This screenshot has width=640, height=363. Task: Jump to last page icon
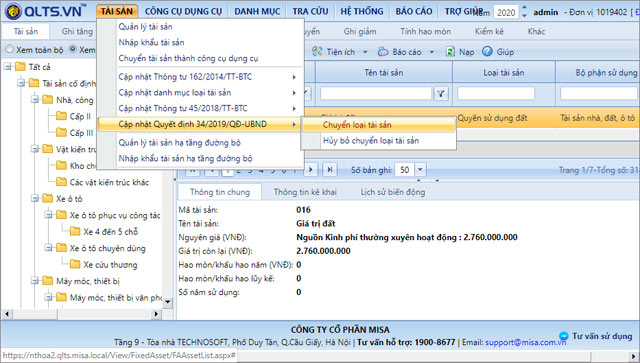[x=330, y=169]
